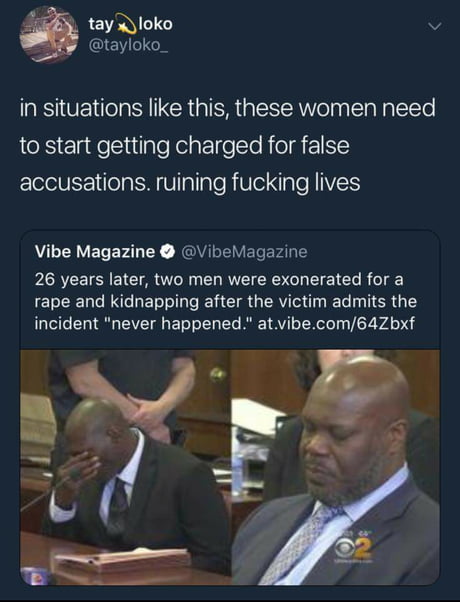The image size is (460, 602).
Task: Open the left photo of man covering his face
Action: tap(126, 467)
